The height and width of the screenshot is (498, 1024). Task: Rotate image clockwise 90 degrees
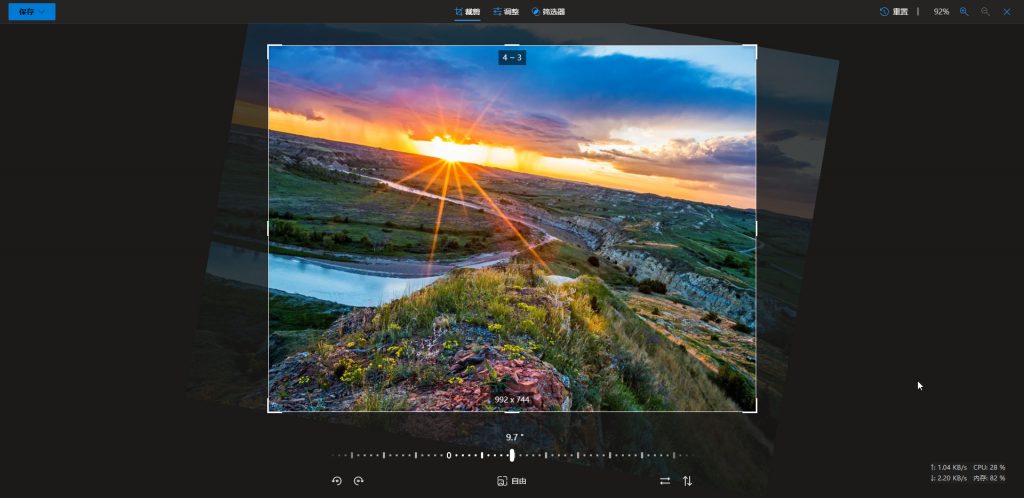(x=359, y=481)
